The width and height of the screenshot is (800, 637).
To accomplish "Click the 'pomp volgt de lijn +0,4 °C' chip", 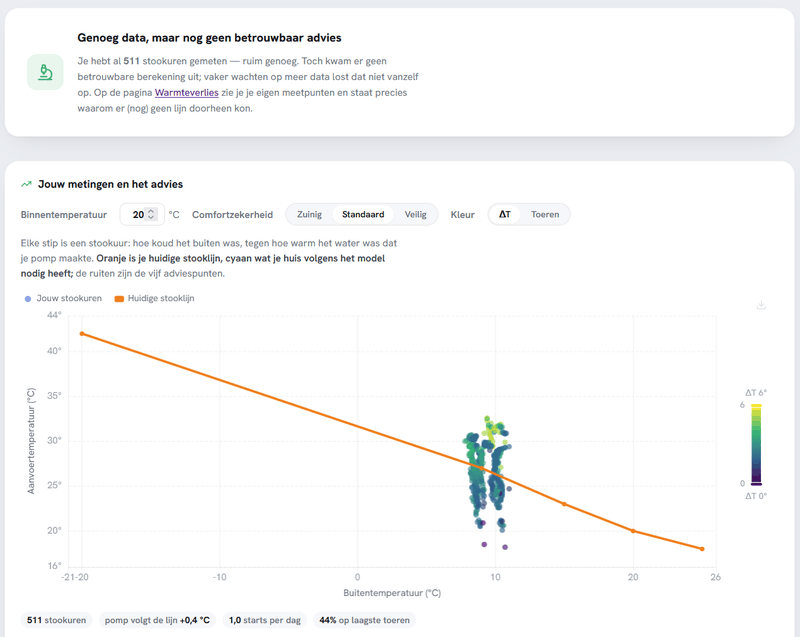I will 157,620.
